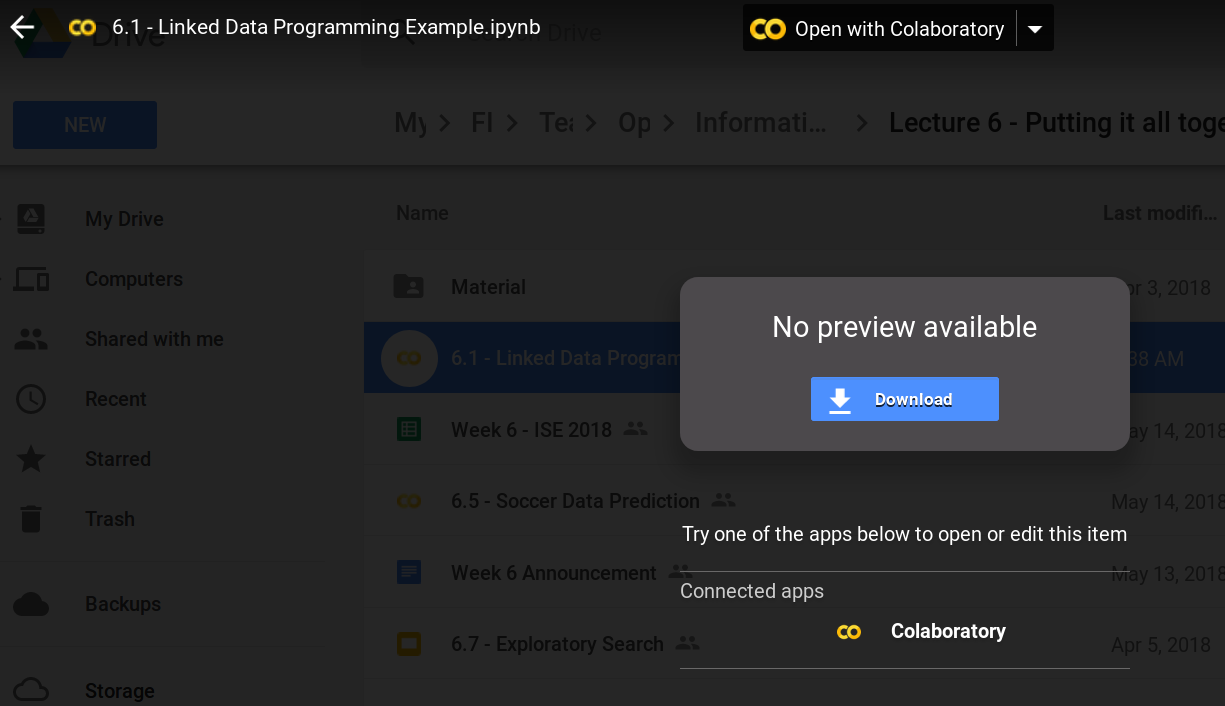Click the Fl breadcrumb folder
Viewport: 1225px width, 706px height.
coord(482,123)
